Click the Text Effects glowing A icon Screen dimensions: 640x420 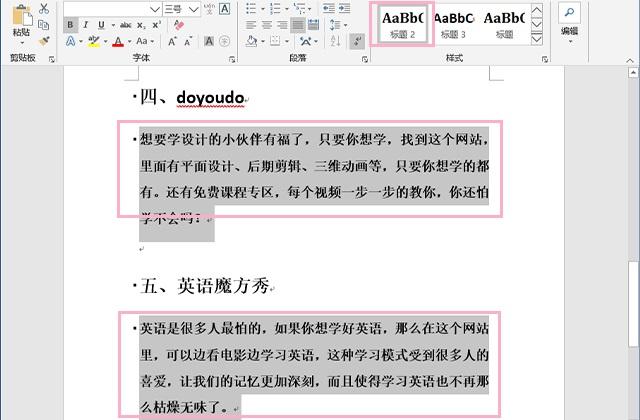coord(71,41)
